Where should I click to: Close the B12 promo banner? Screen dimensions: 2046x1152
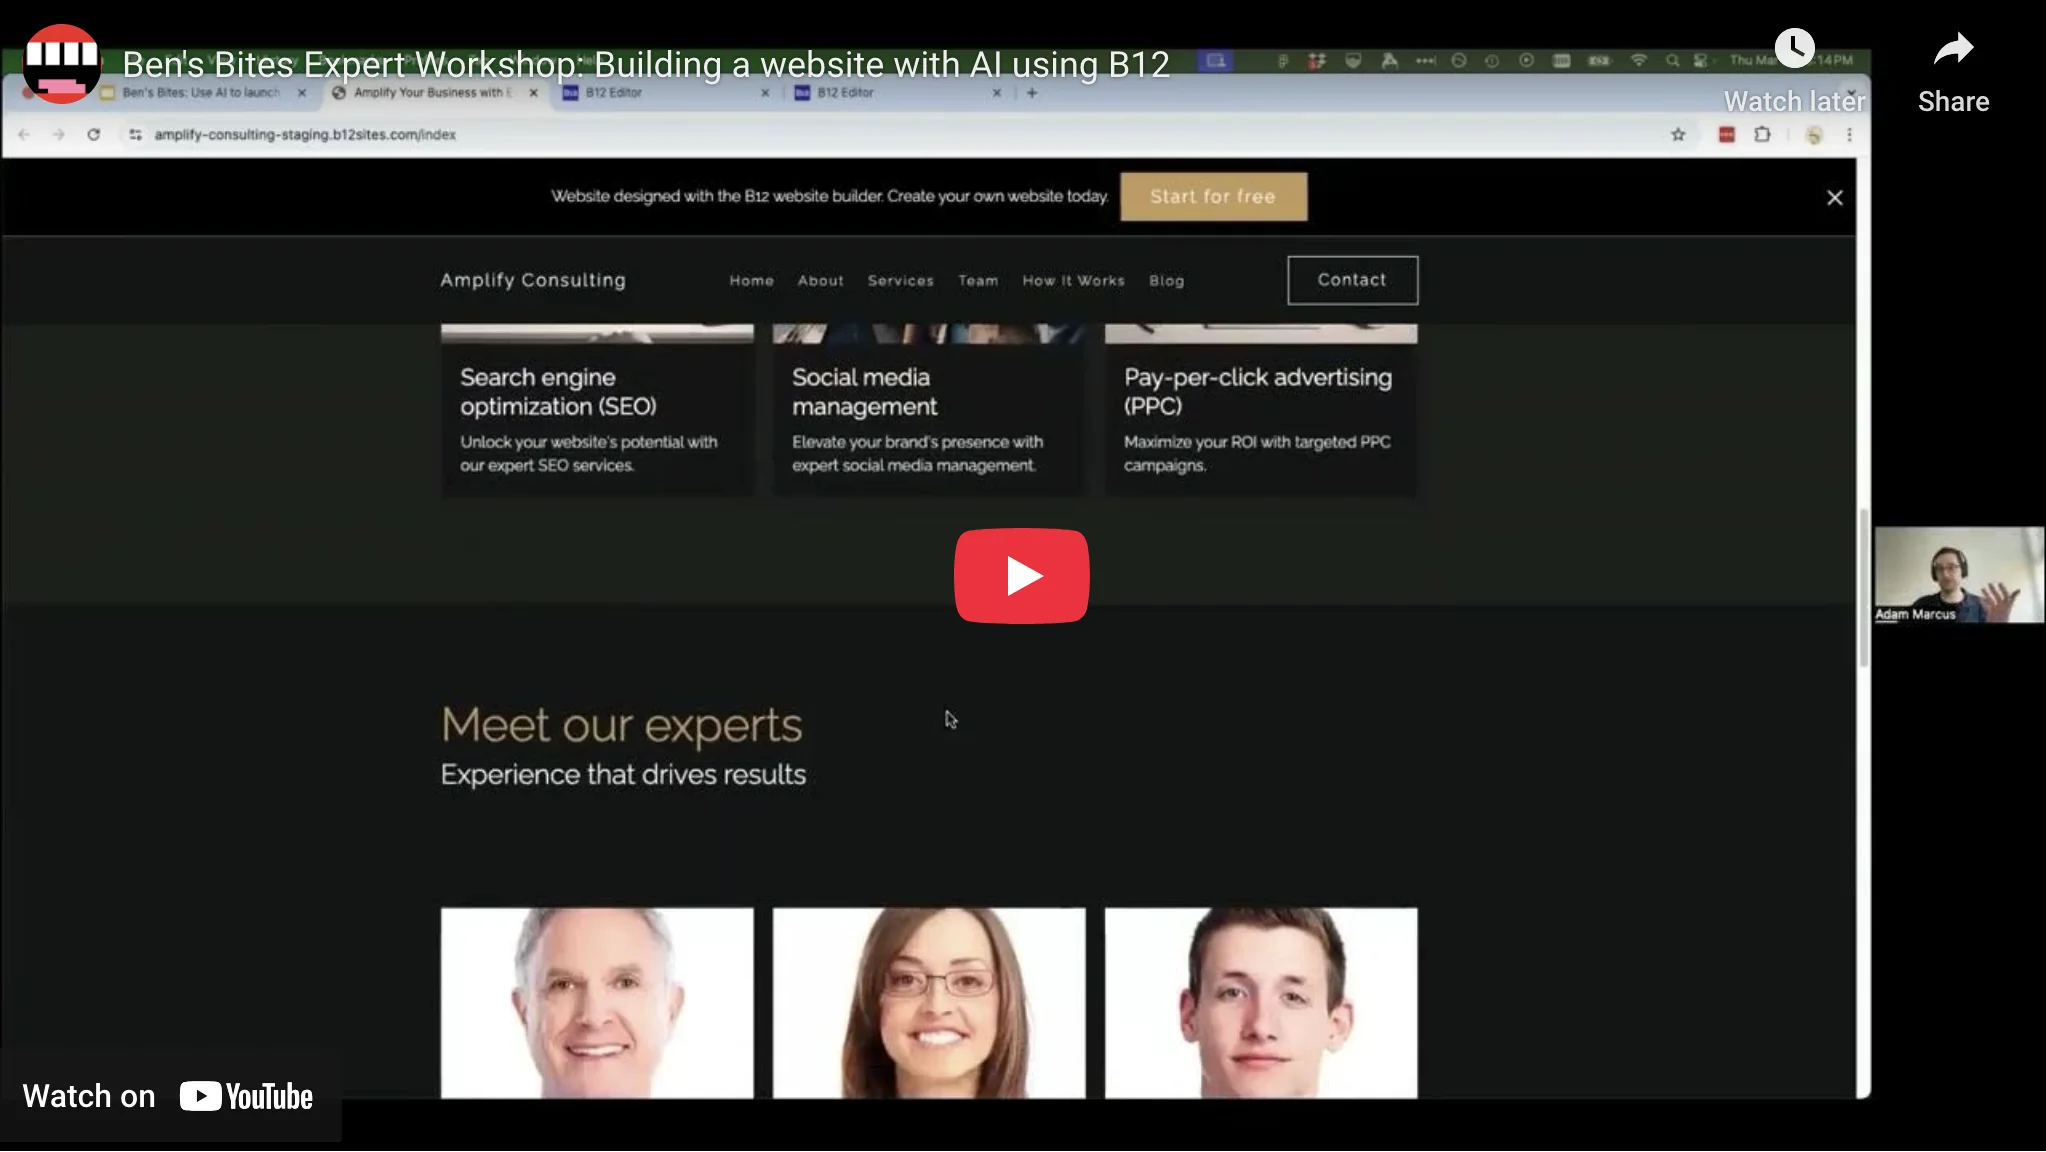tap(1834, 198)
